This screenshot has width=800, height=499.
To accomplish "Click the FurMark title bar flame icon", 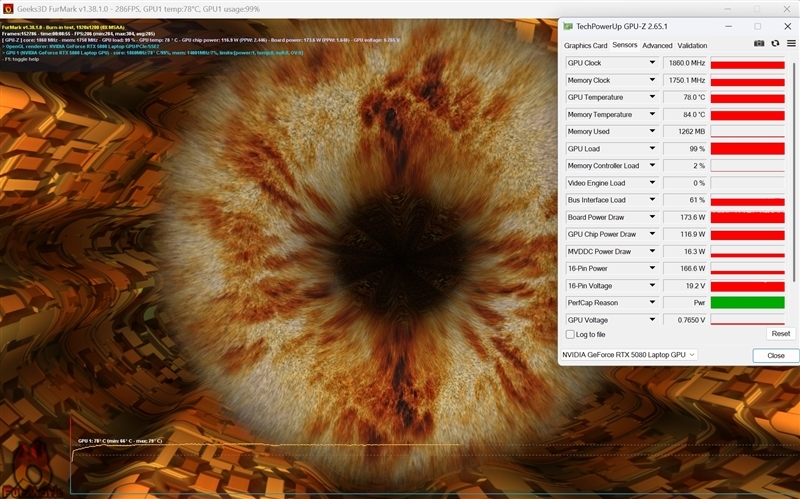I will point(8,9).
